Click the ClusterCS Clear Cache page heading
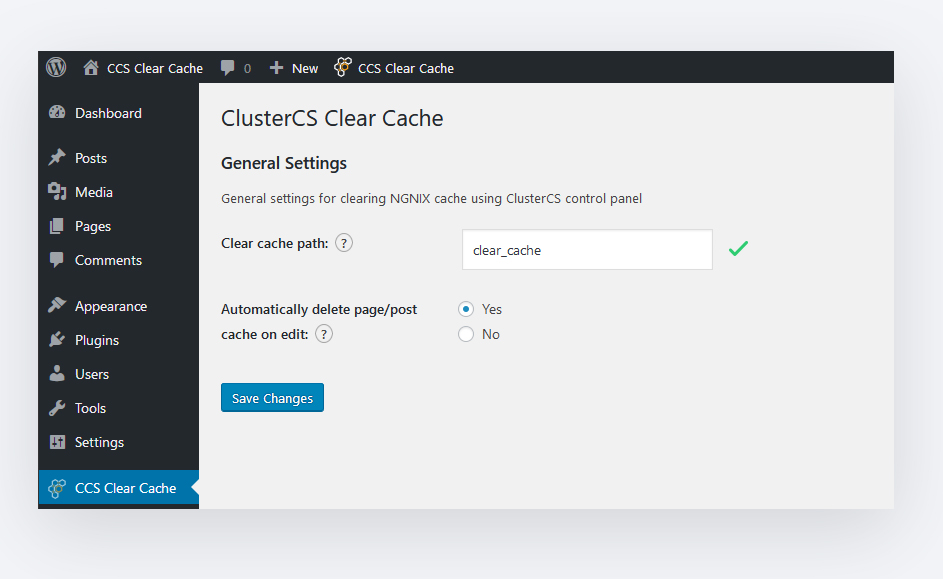 point(332,118)
